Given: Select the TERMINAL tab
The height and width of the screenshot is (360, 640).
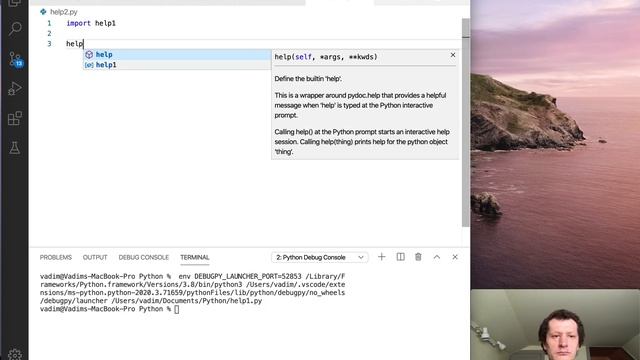Looking at the screenshot, I should [x=195, y=257].
